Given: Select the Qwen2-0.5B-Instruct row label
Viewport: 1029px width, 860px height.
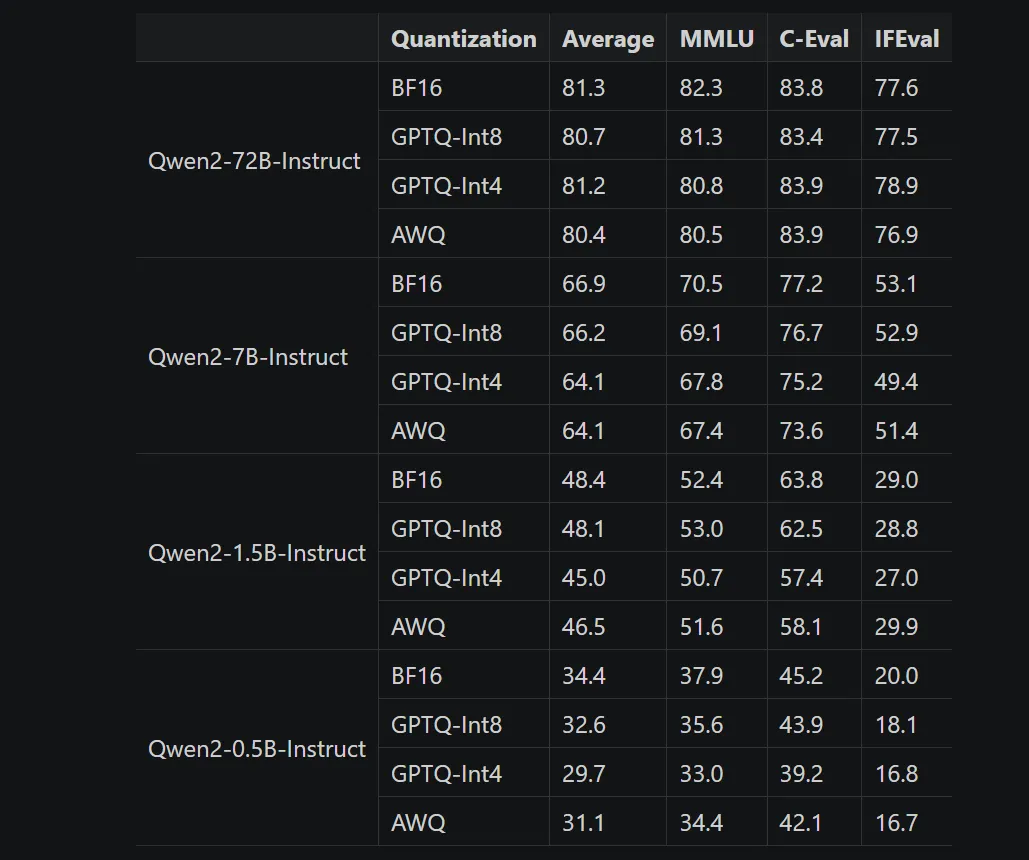Looking at the screenshot, I should pos(257,749).
